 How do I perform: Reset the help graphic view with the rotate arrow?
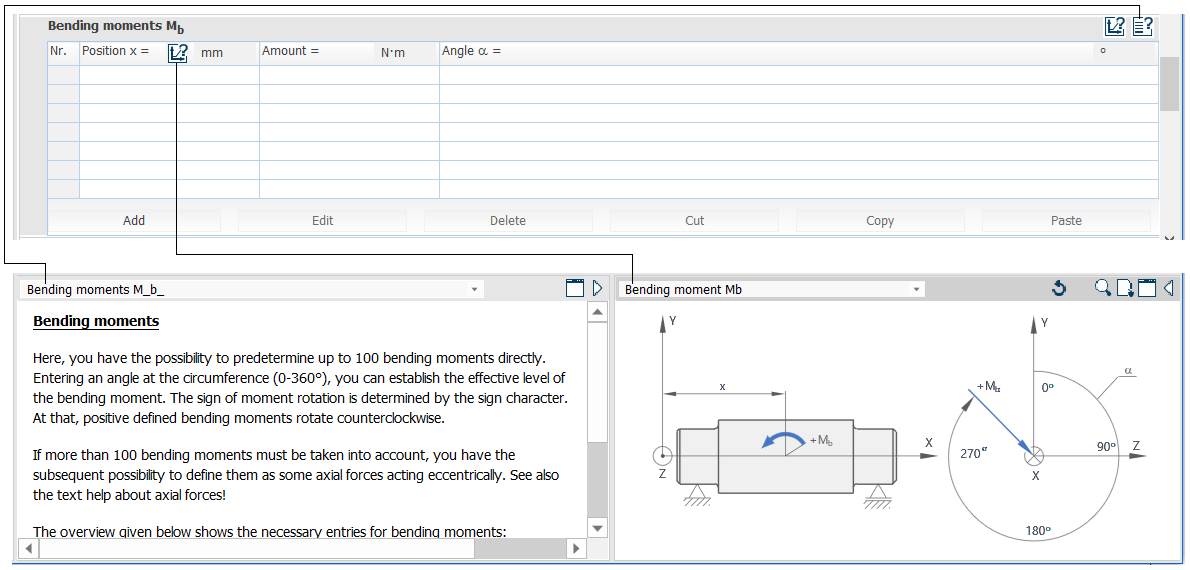pyautogui.click(x=1059, y=288)
